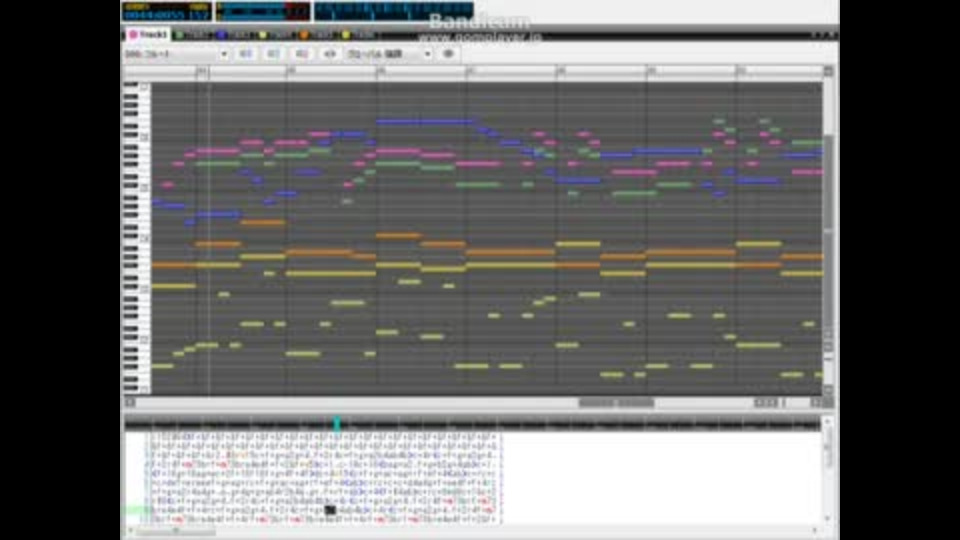Open the piano roll edit mode dropdown
The image size is (960, 540).
389,54
